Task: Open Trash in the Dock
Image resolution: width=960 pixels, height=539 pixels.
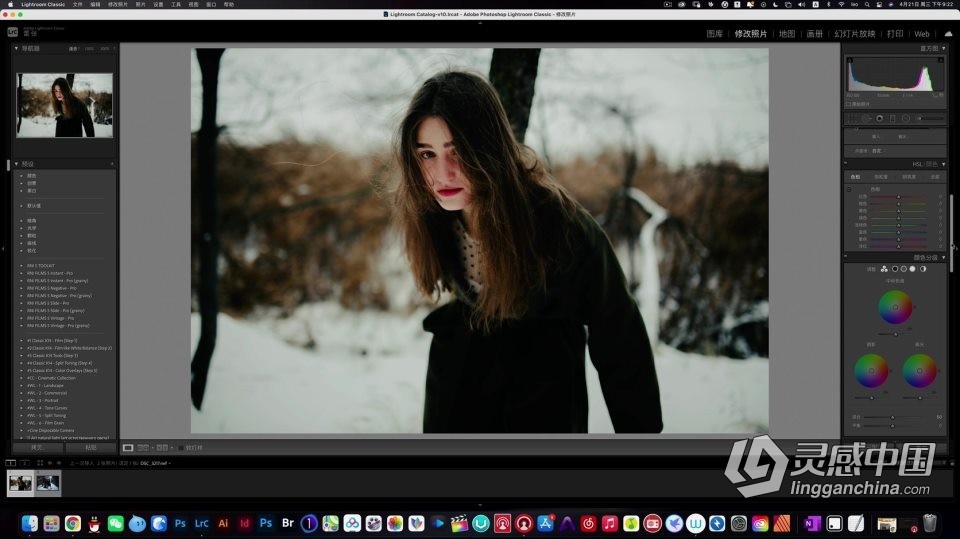Action: pos(929,523)
